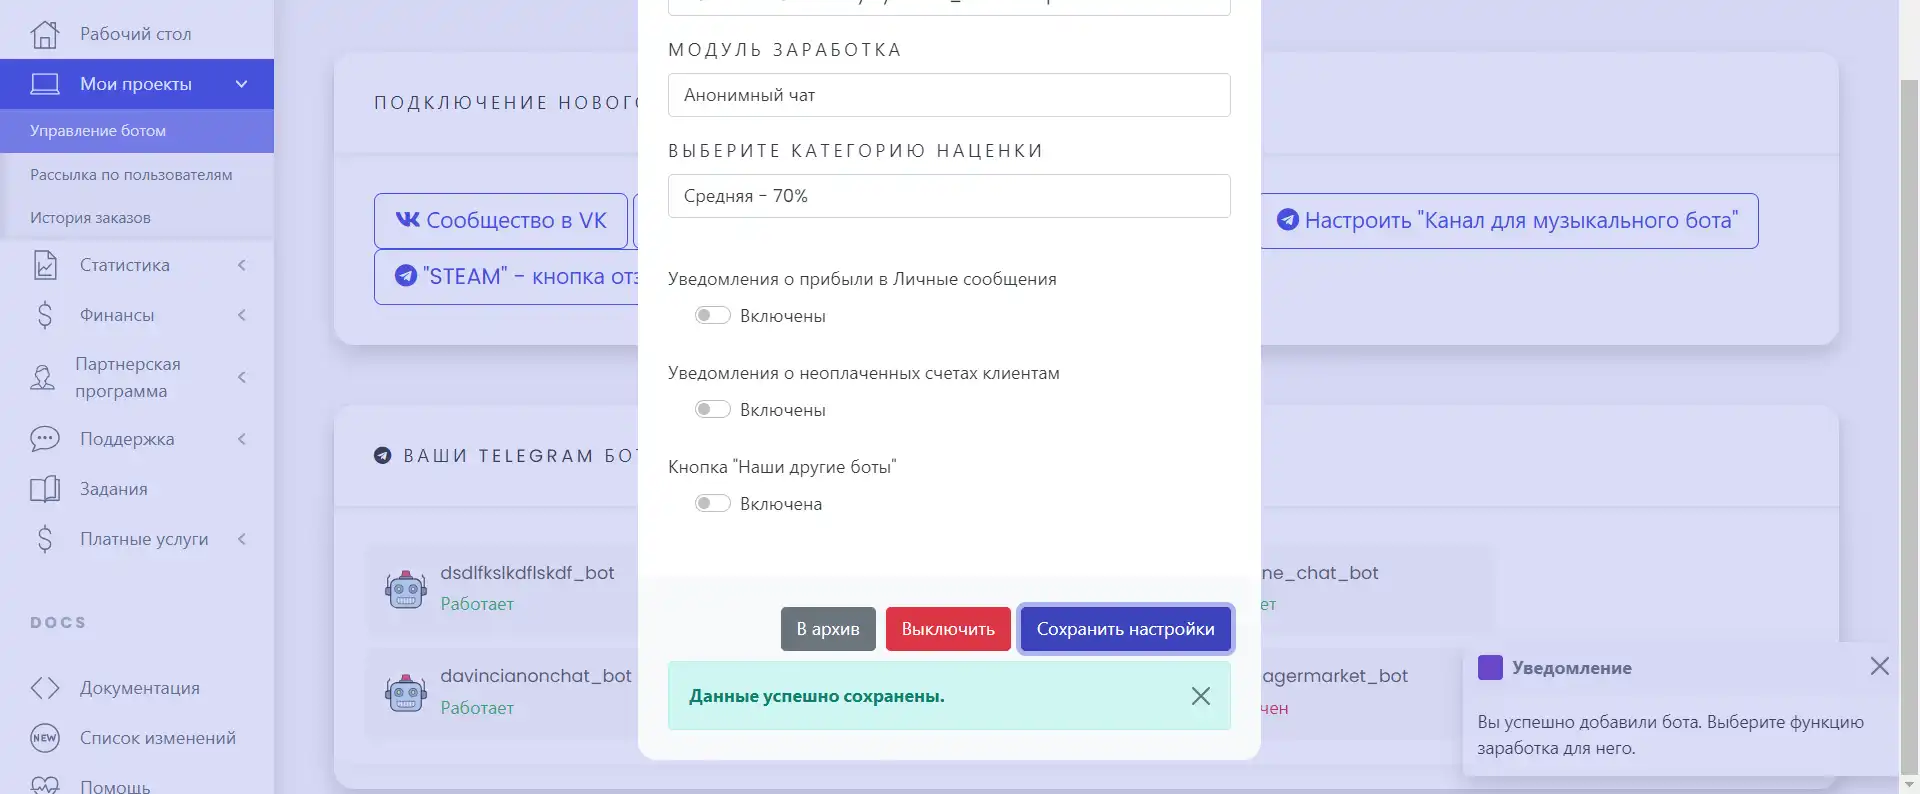Click the dollar icon next to Финансы
The image size is (1920, 794).
45,315
